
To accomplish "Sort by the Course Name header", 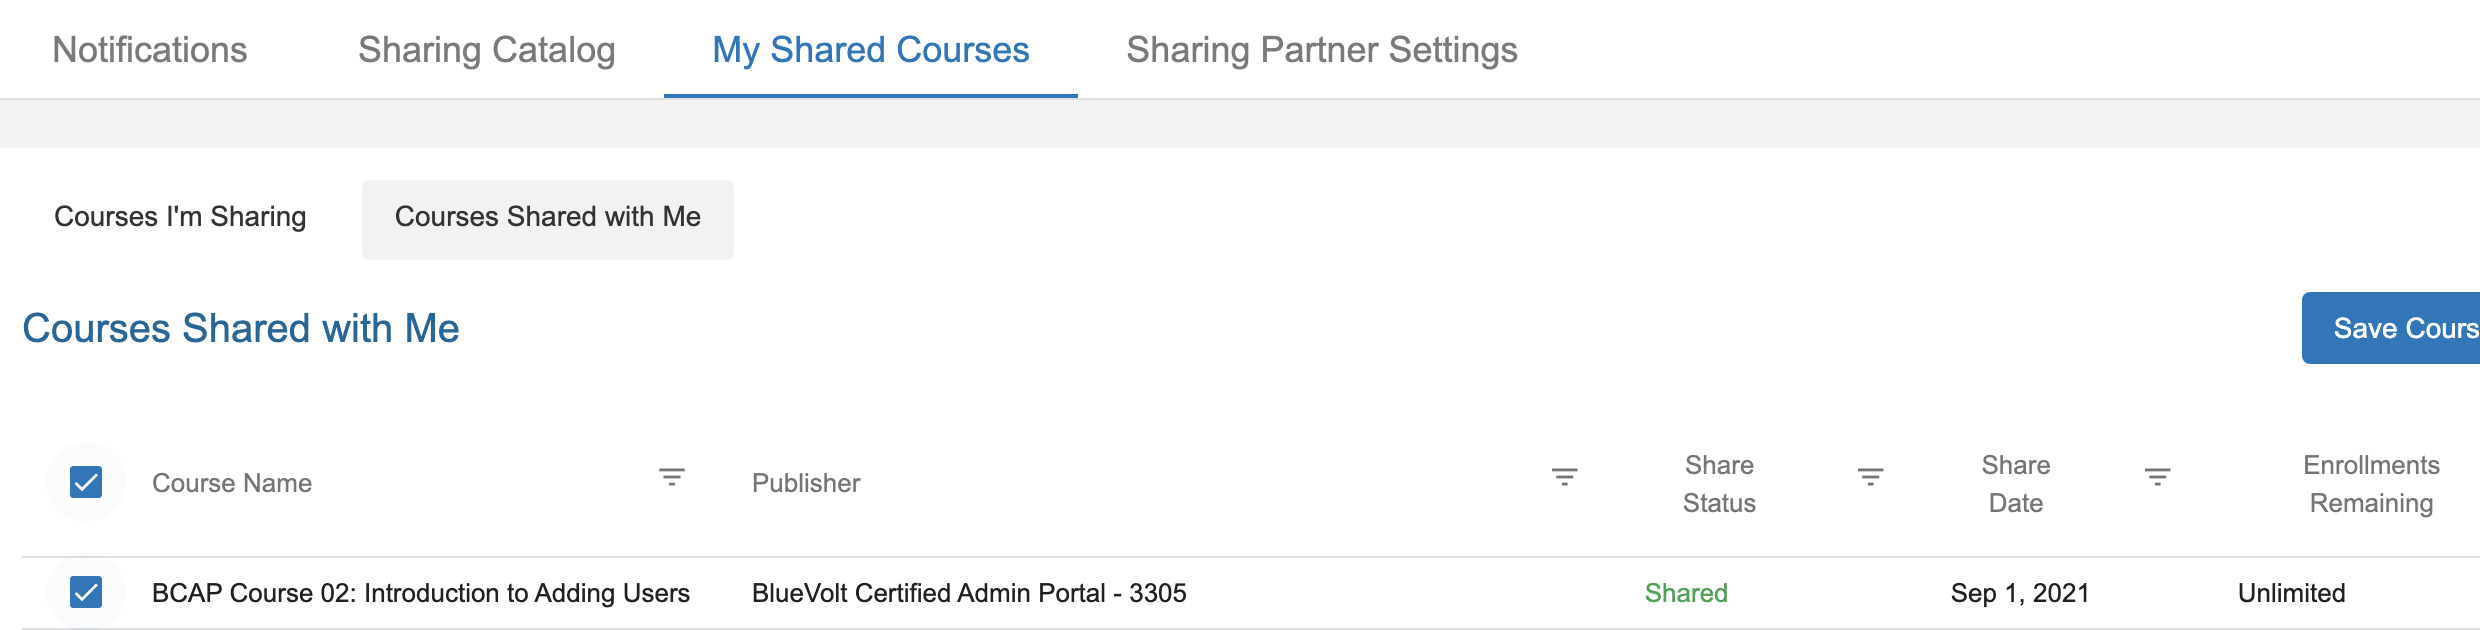I will pos(232,483).
